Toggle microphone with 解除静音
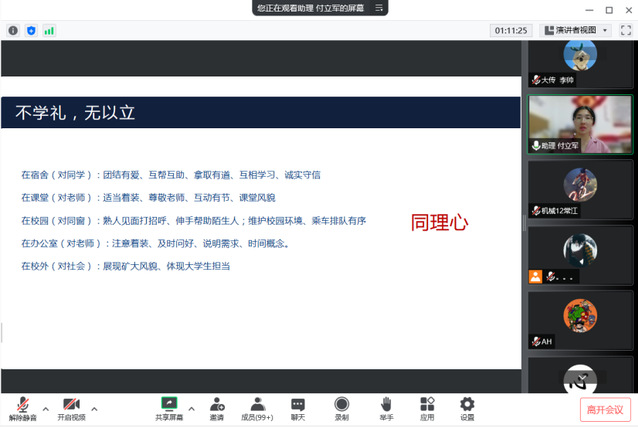This screenshot has height=428, width=638. point(22,408)
